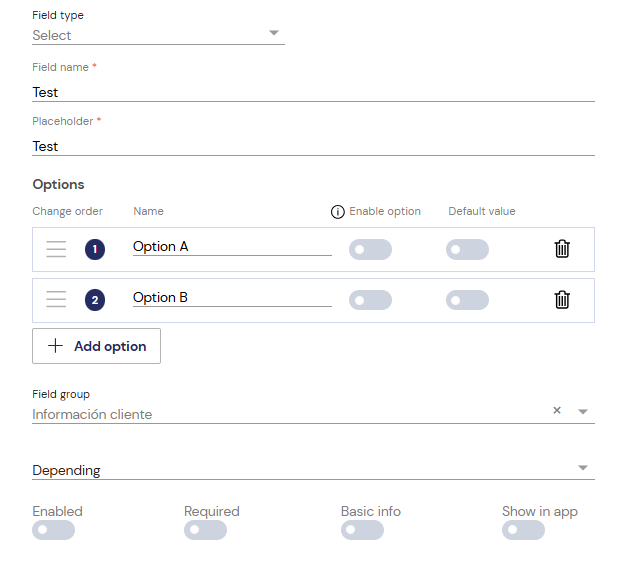
Task: Open the Field type dropdown
Action: coord(158,35)
